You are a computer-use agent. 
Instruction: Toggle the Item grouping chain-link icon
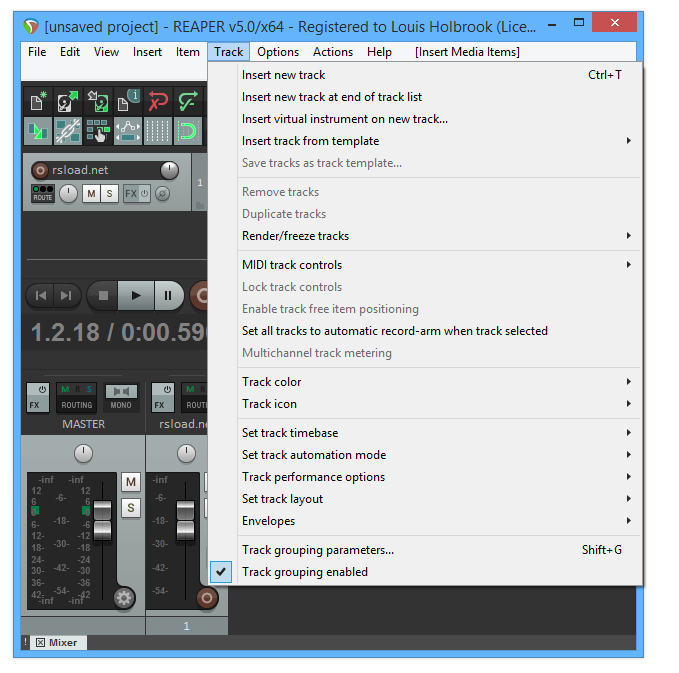(x=68, y=130)
